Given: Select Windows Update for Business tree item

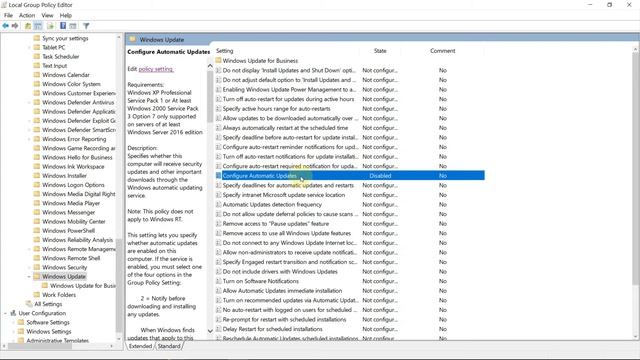Looking at the screenshot, I should click(x=82, y=286).
